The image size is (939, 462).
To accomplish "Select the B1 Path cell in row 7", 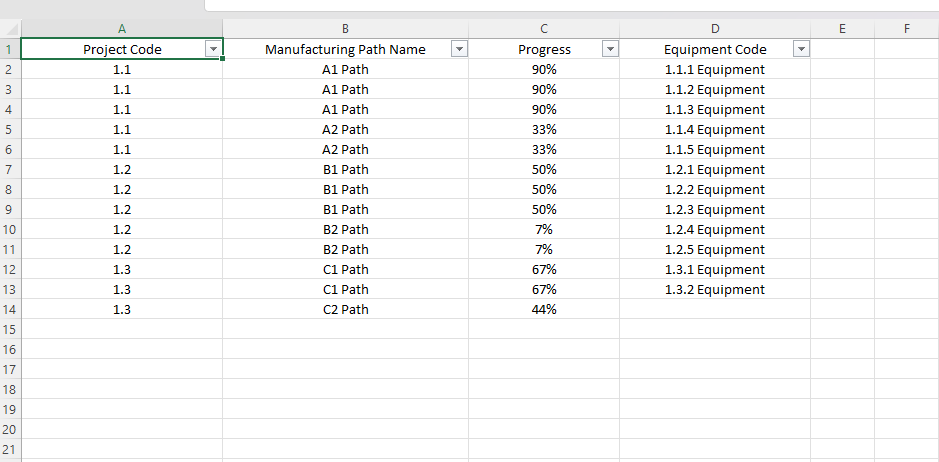I will [x=346, y=170].
